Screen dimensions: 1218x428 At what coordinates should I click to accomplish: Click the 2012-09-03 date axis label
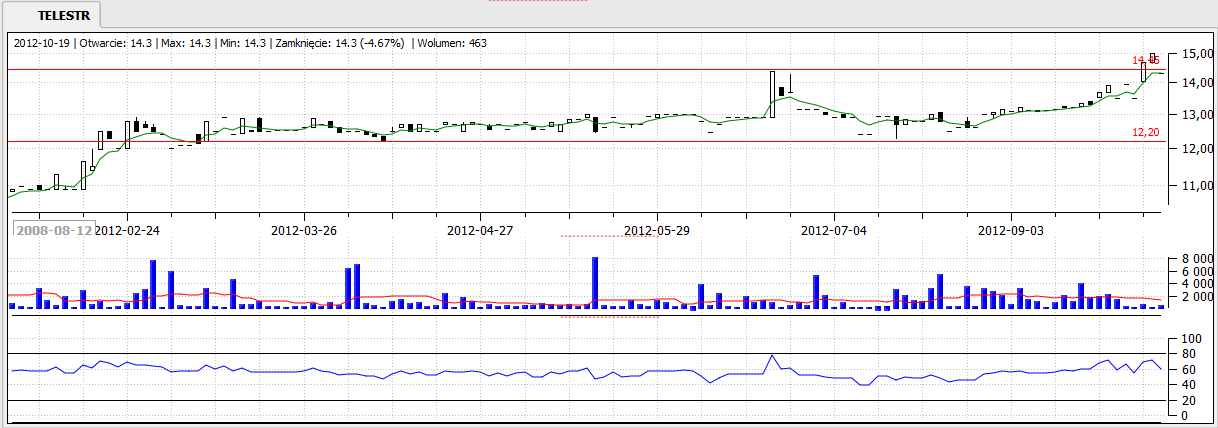point(1010,230)
